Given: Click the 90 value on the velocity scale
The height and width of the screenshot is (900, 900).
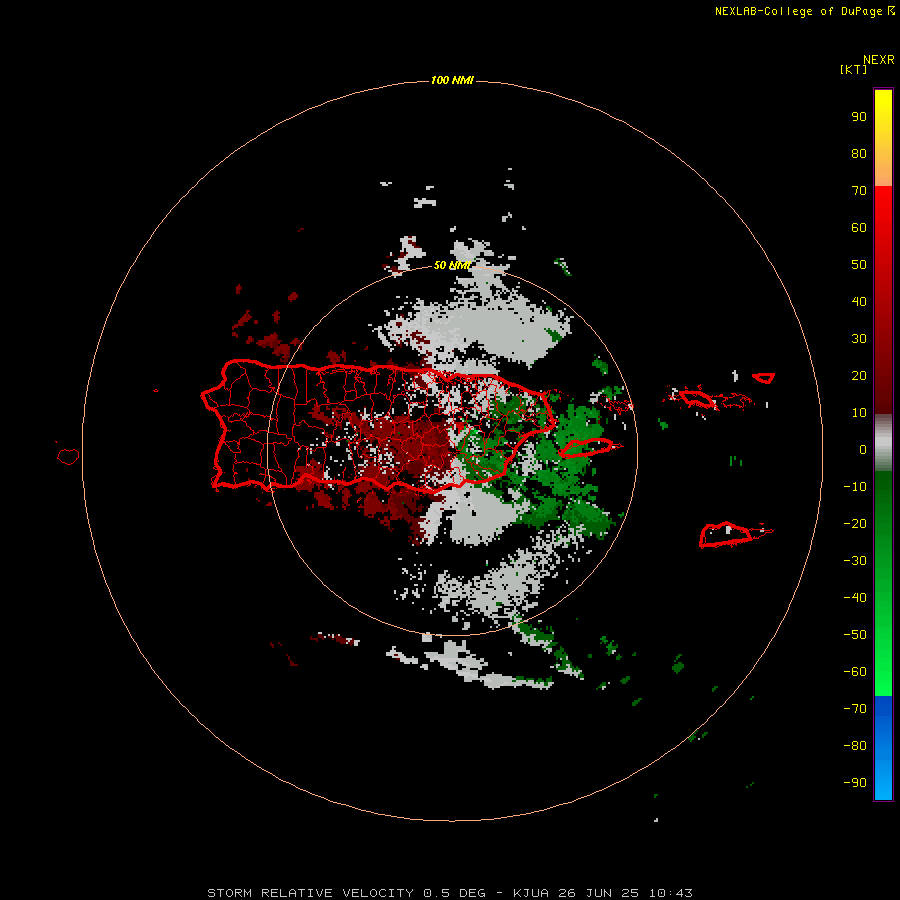Looking at the screenshot, I should pyautogui.click(x=859, y=117).
